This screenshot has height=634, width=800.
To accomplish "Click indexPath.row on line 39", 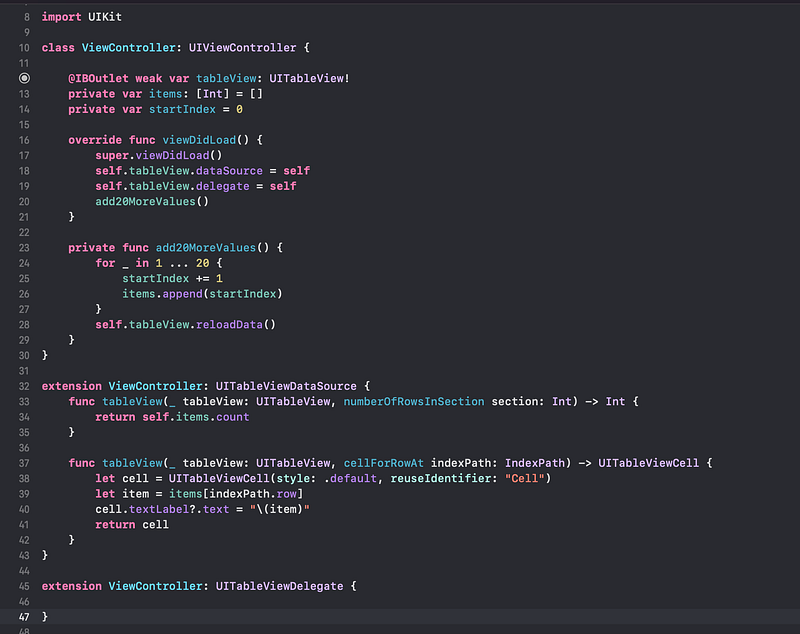I will point(253,494).
